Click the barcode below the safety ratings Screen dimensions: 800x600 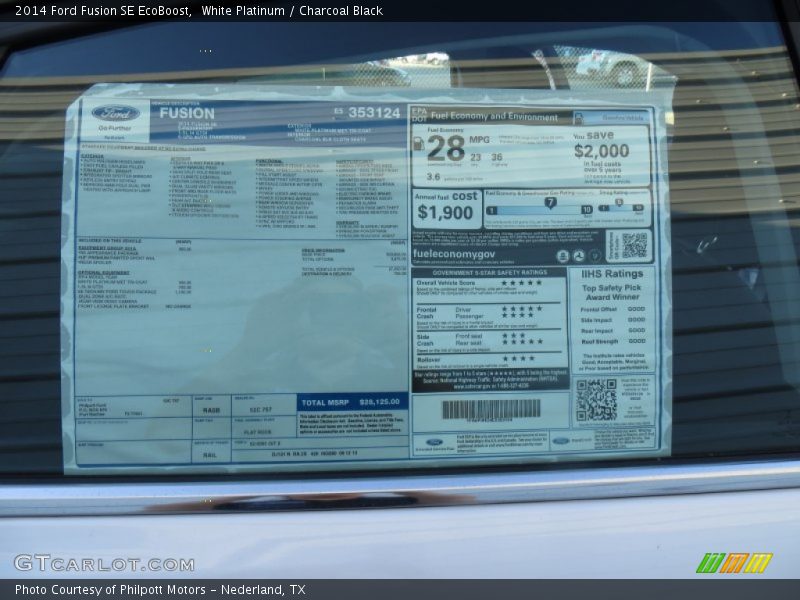[490, 409]
